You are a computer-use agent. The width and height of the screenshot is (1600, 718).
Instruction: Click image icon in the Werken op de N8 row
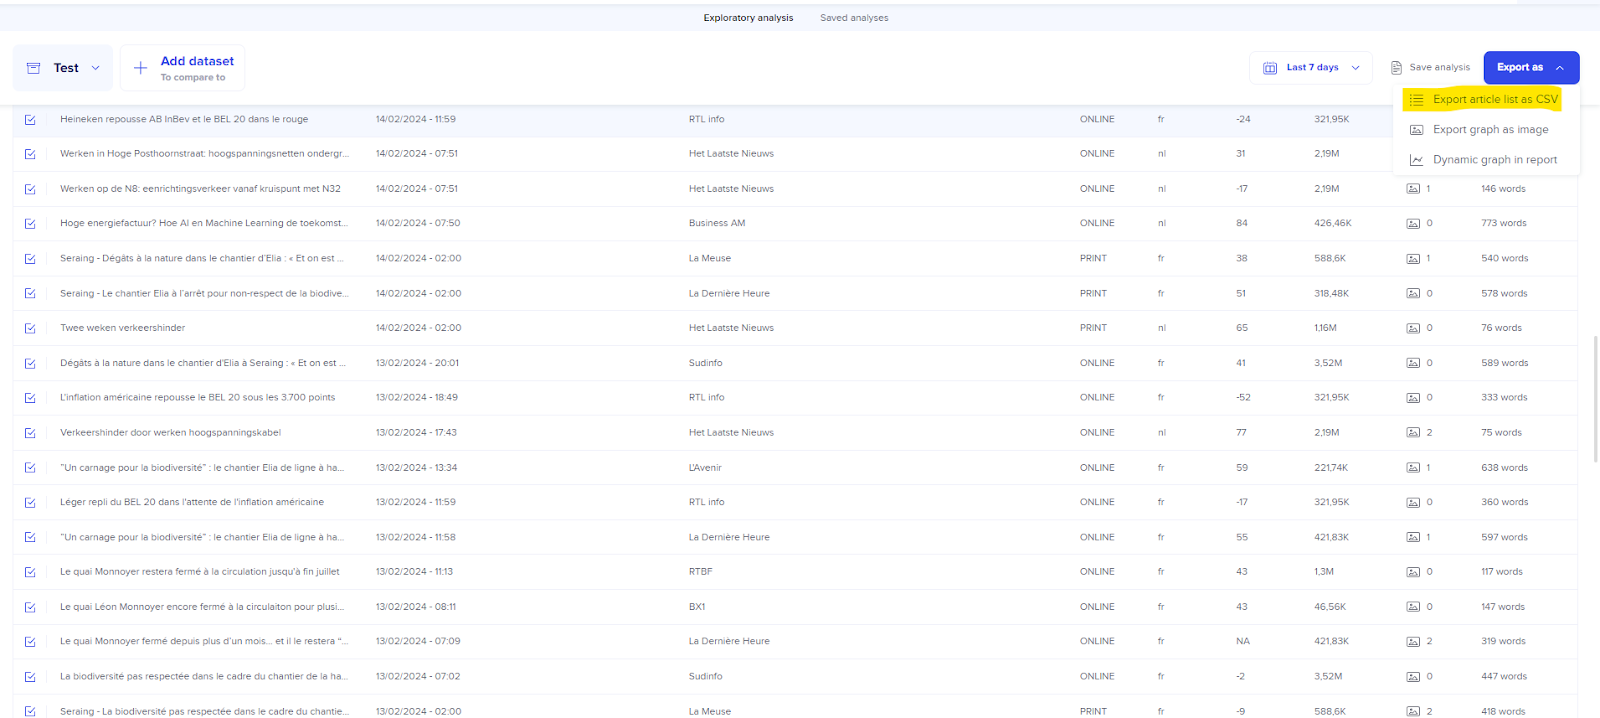(1413, 189)
